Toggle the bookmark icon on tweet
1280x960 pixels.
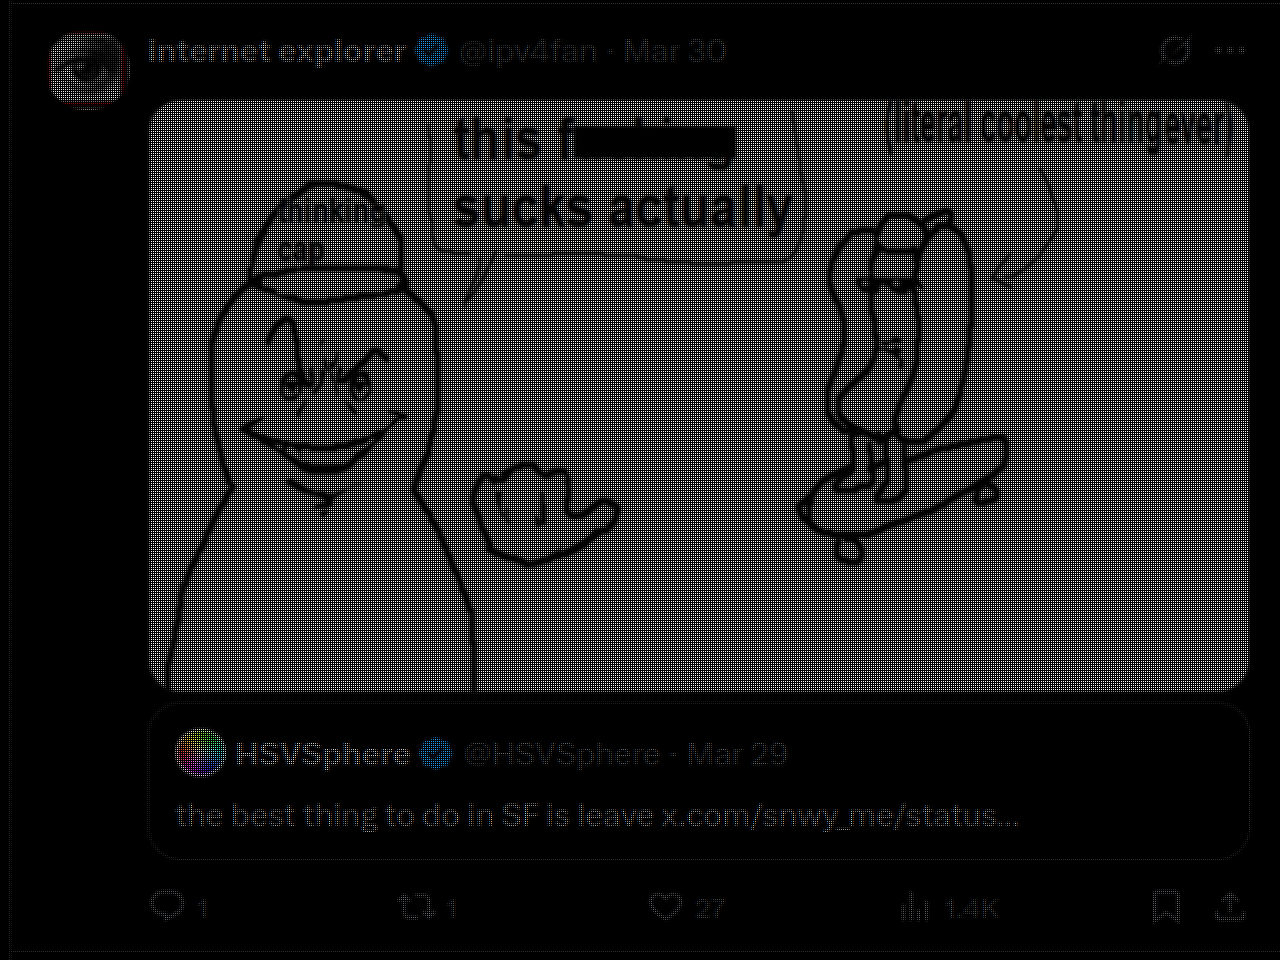click(1166, 907)
